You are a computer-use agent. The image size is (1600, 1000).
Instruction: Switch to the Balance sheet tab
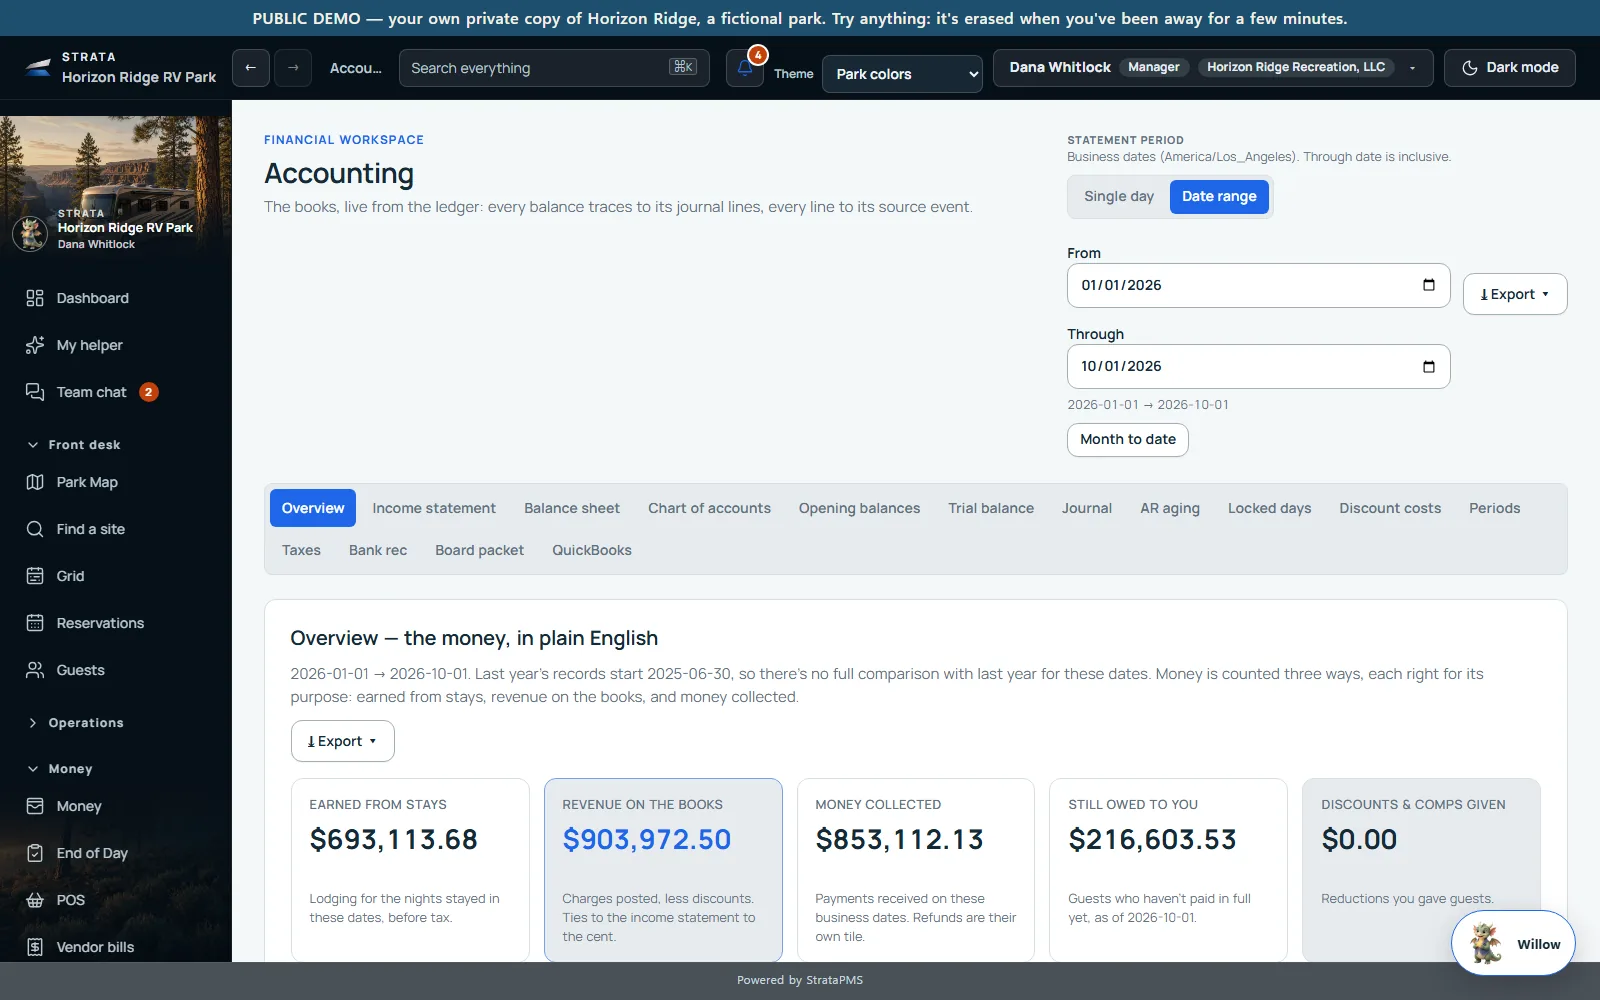pos(572,508)
